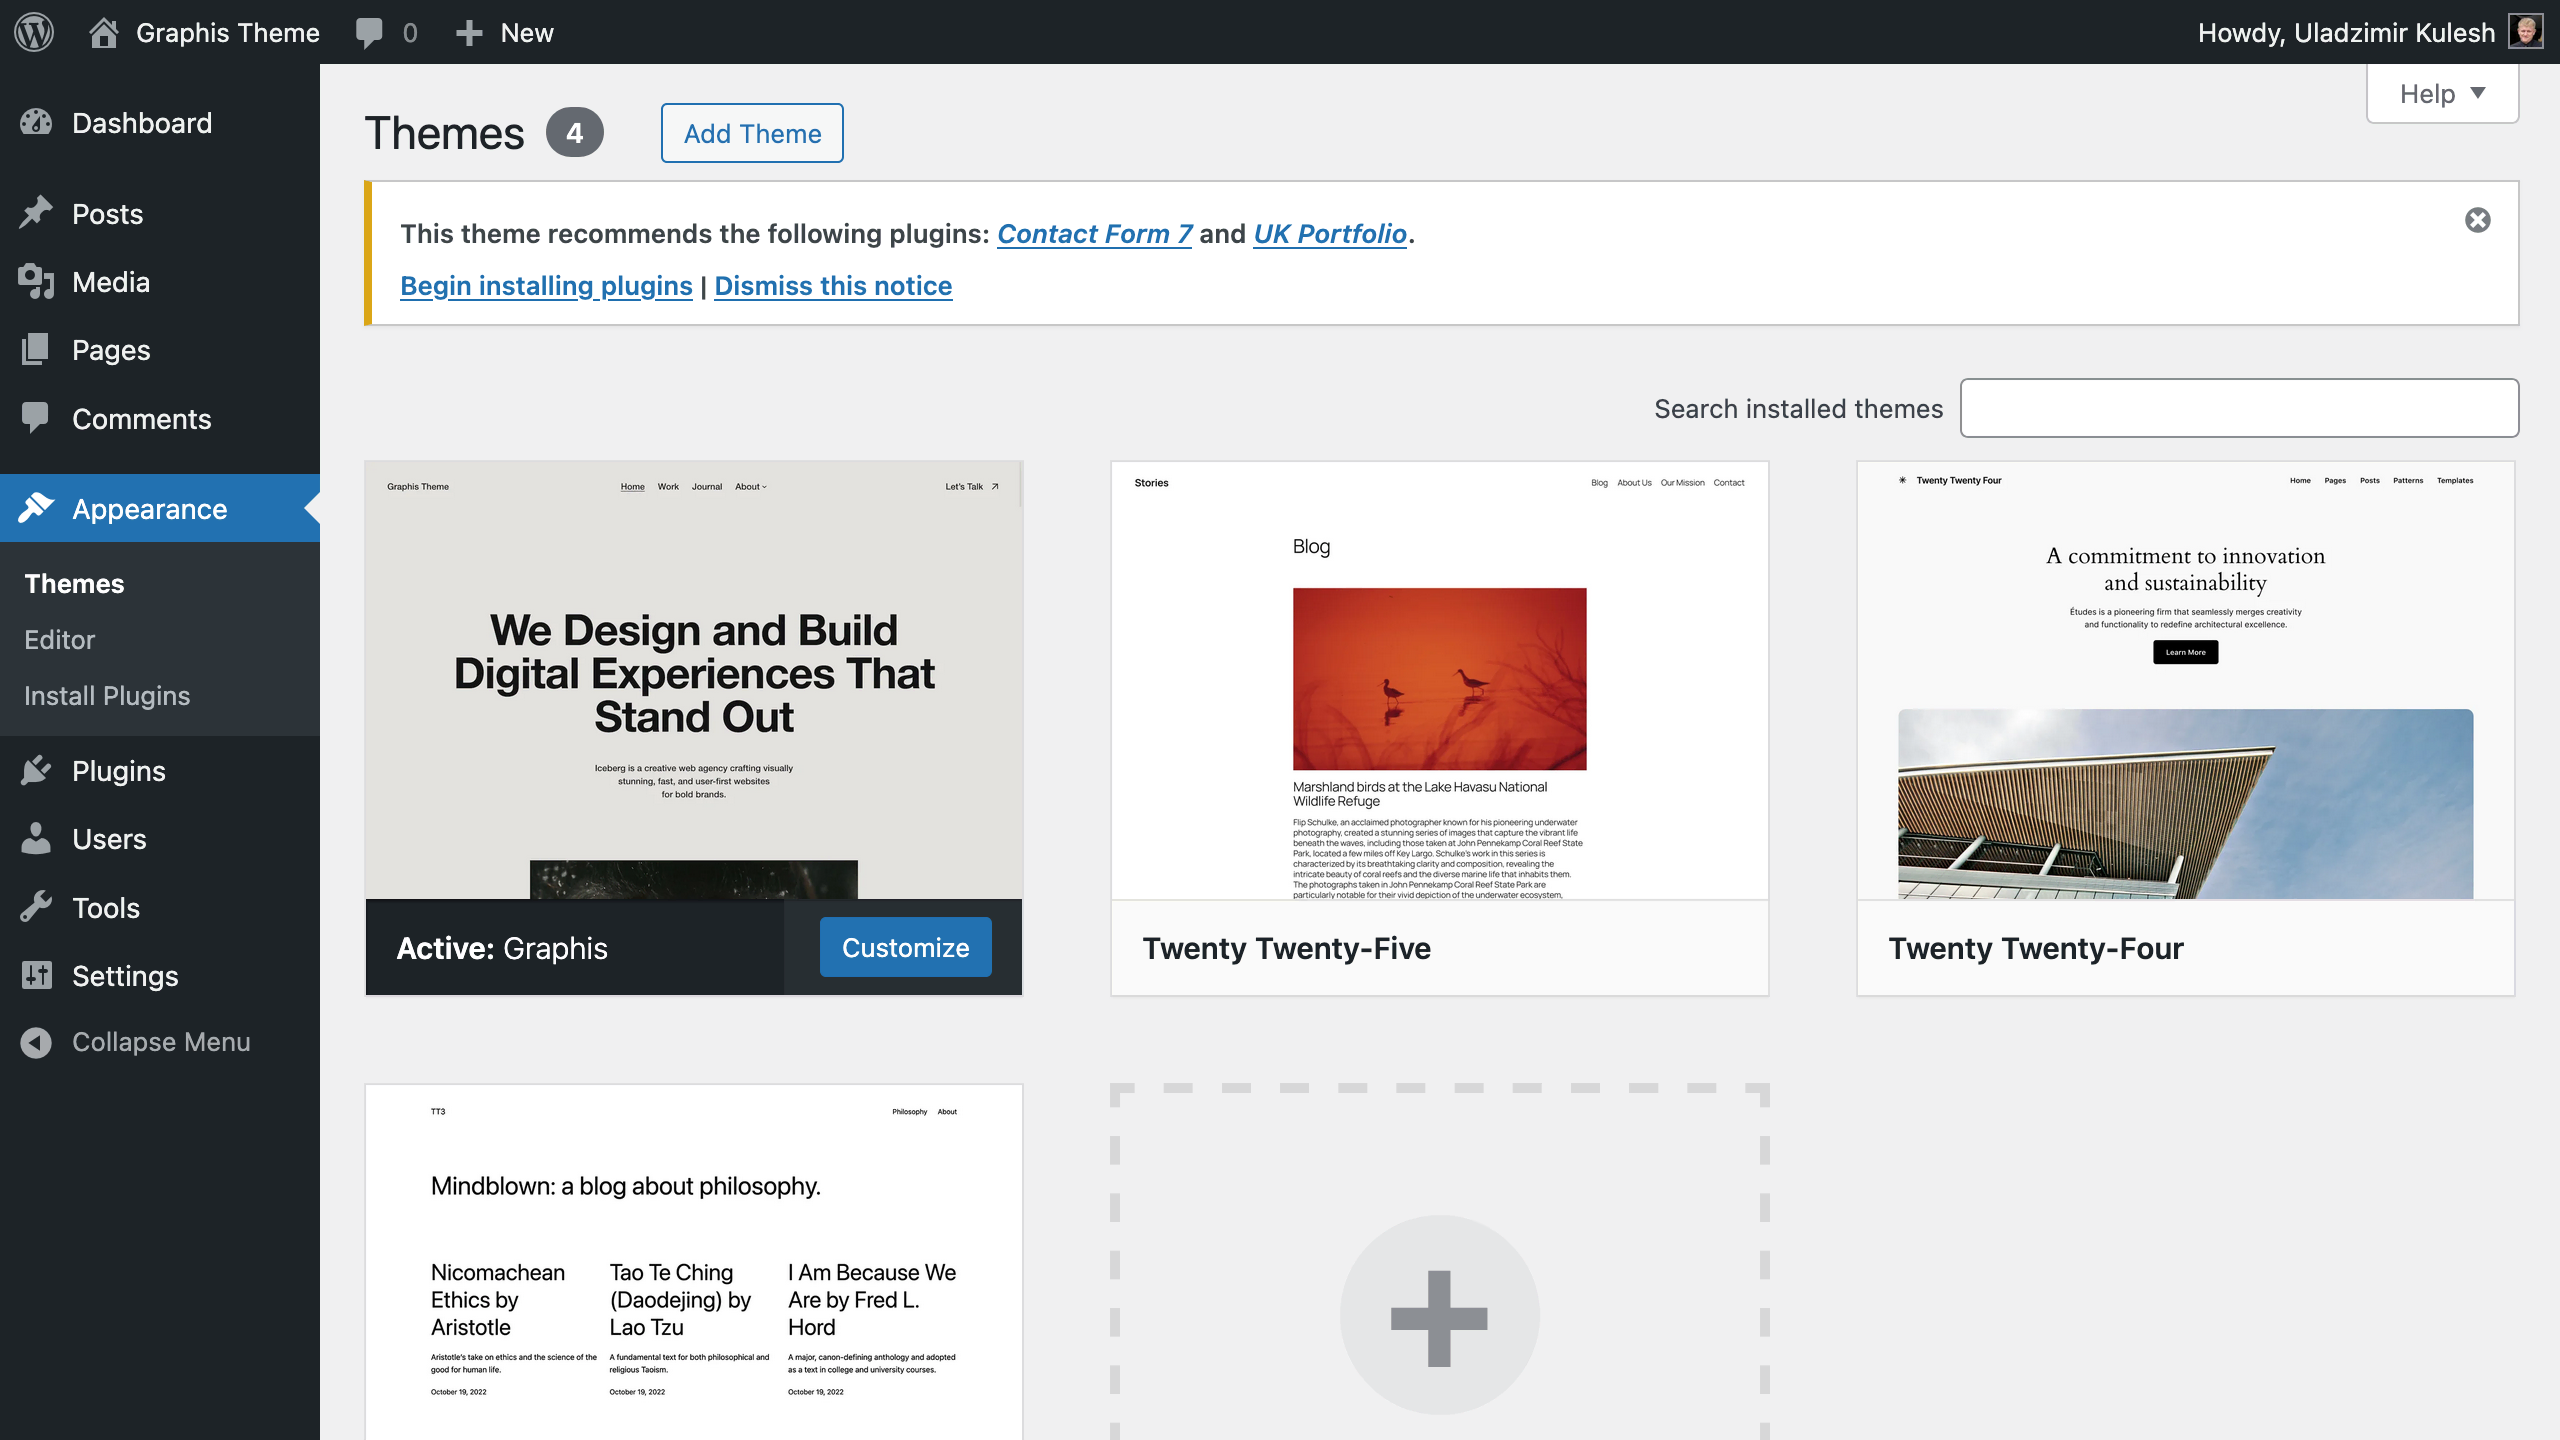Click the Plugins plug icon

36,771
